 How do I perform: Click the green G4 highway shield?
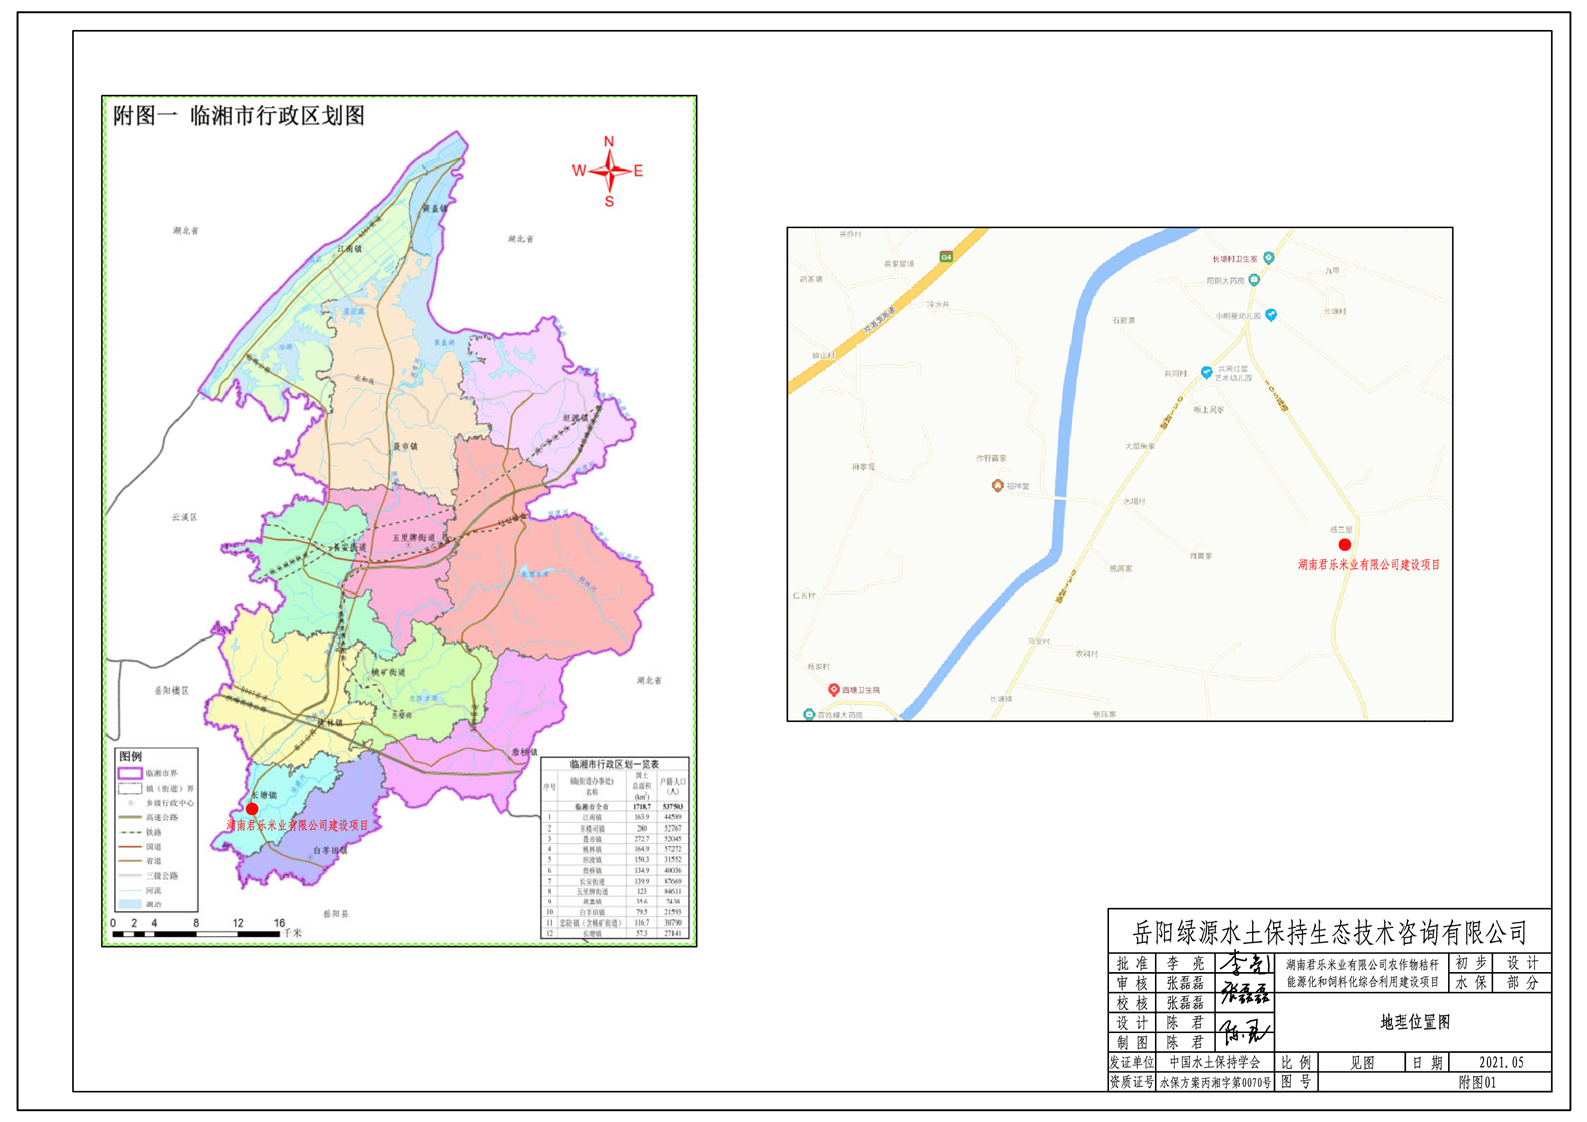pos(946,257)
